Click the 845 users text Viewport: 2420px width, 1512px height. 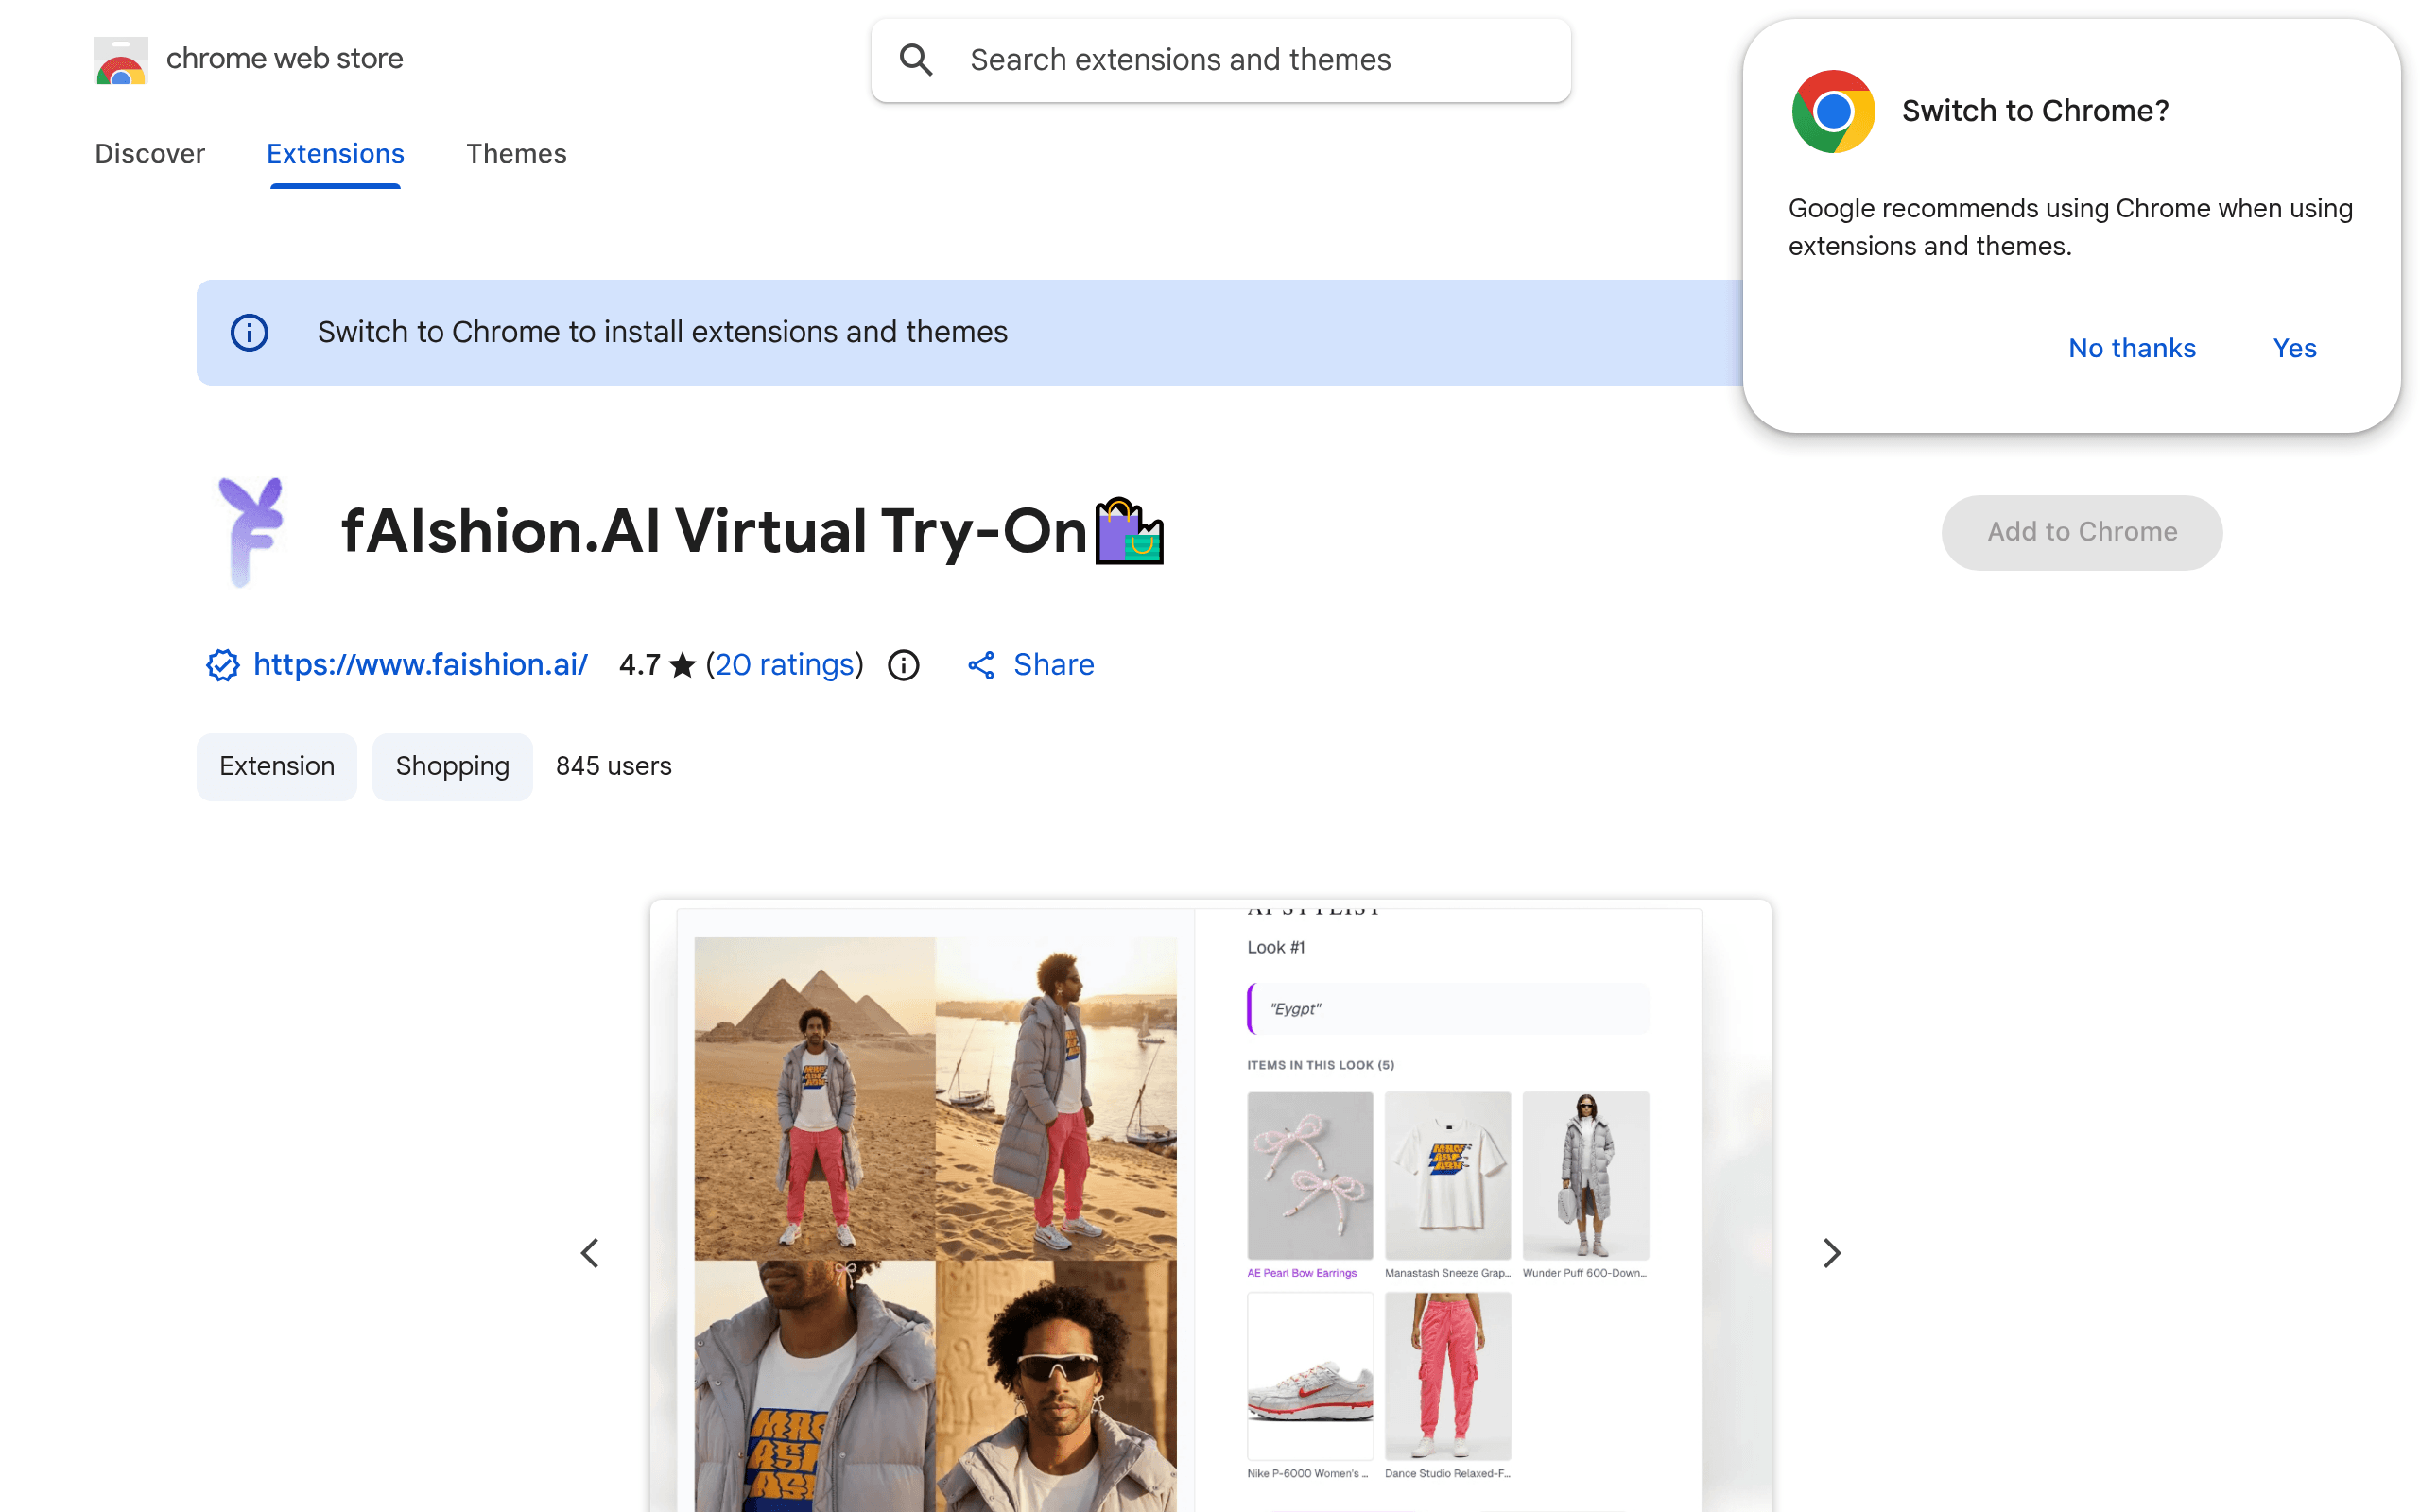pos(614,766)
